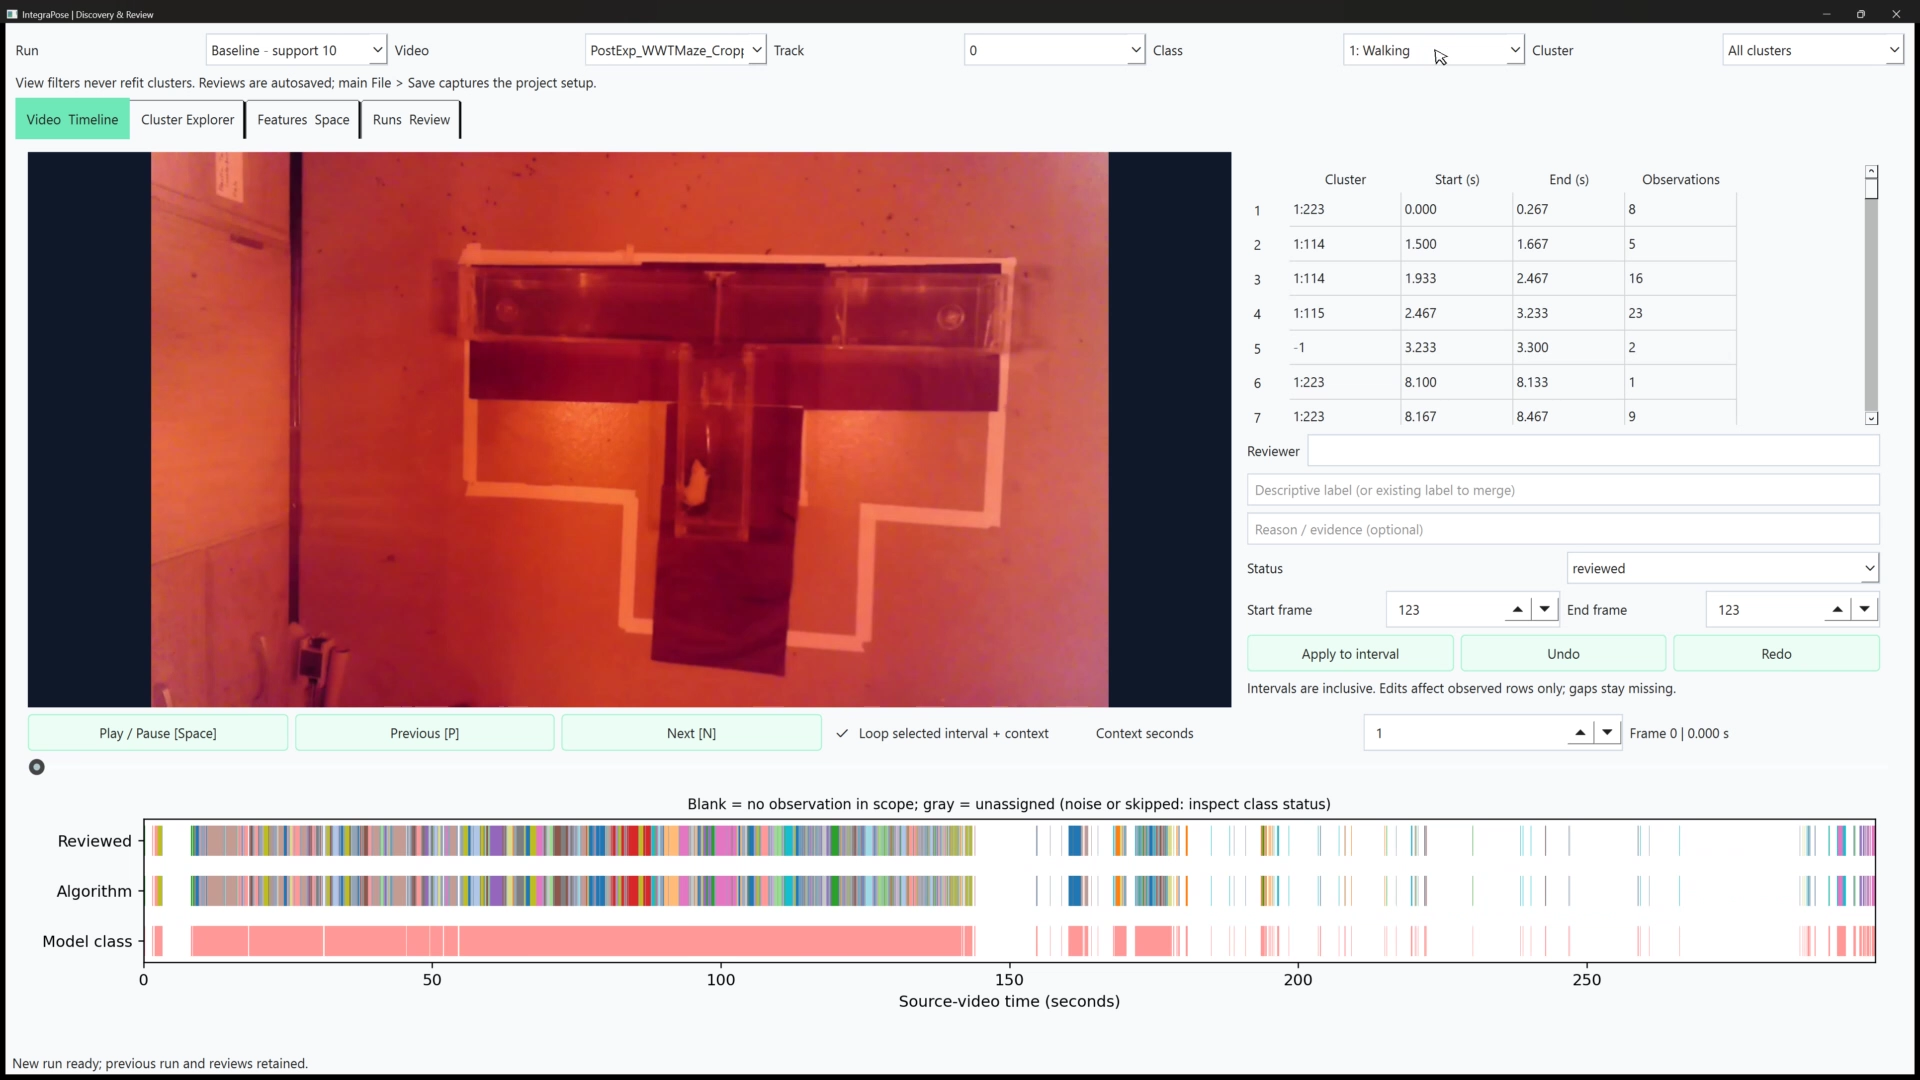This screenshot has height=1080, width=1920.
Task: Click the End (s) column header
Action: pos(1568,180)
